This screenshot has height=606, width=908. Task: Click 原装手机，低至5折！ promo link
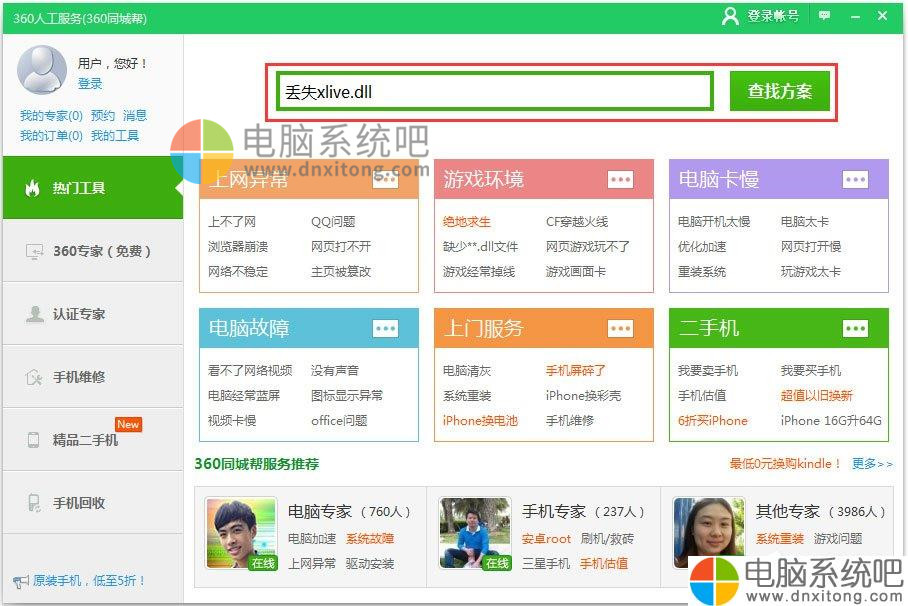89,581
